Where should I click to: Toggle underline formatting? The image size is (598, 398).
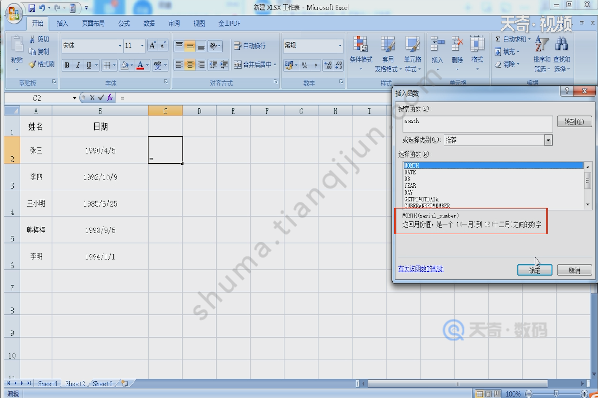88,66
